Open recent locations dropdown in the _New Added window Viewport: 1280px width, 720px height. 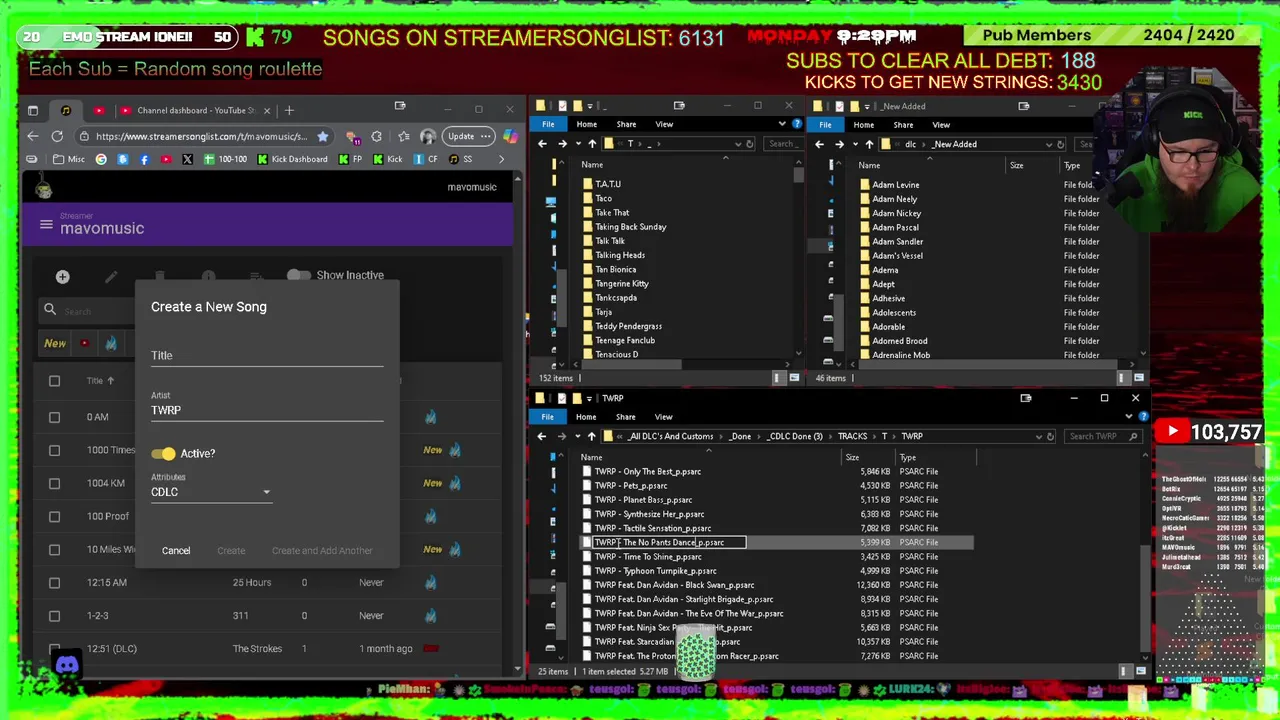tap(855, 144)
